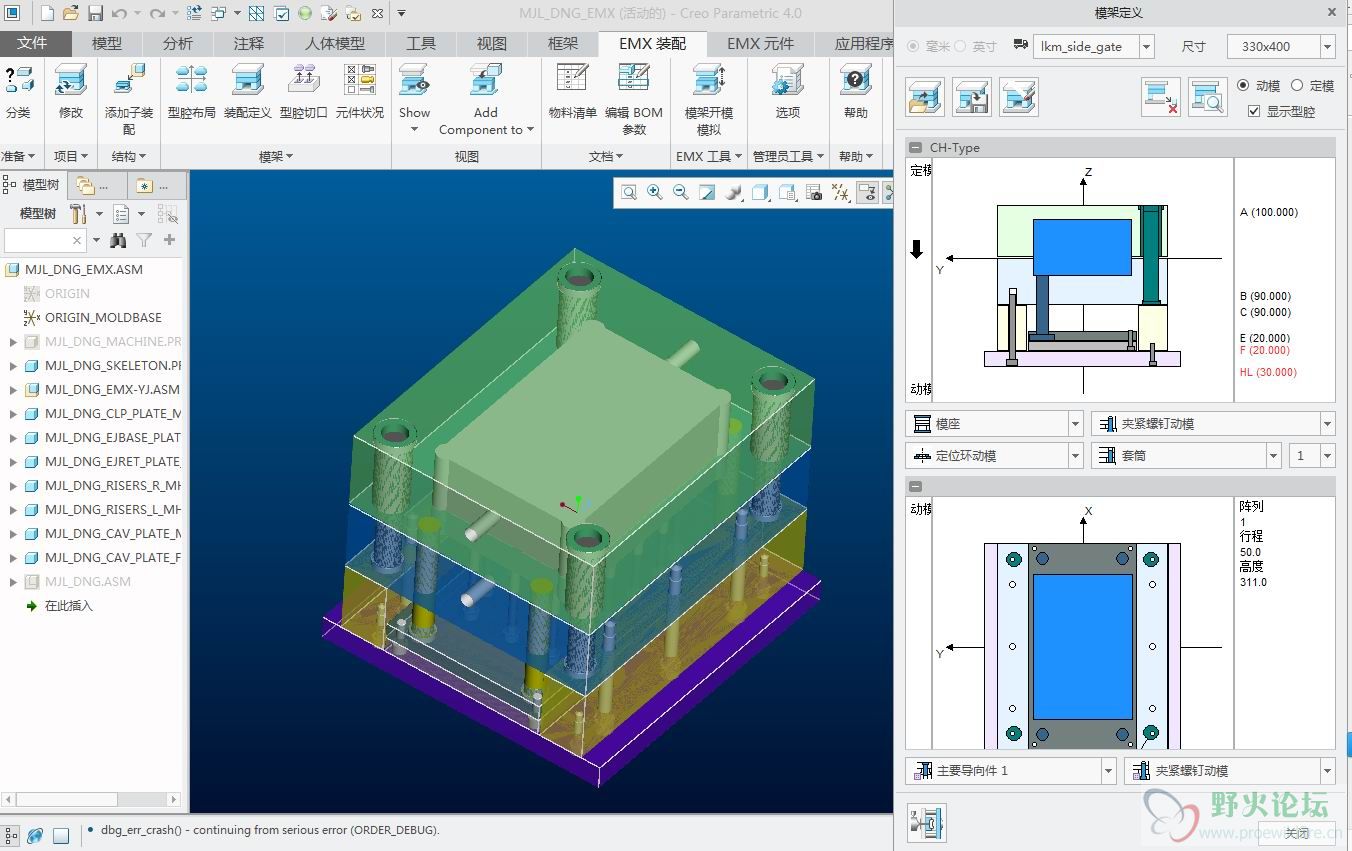
Task: Switch to the 模型 ribbon tab
Action: point(107,44)
